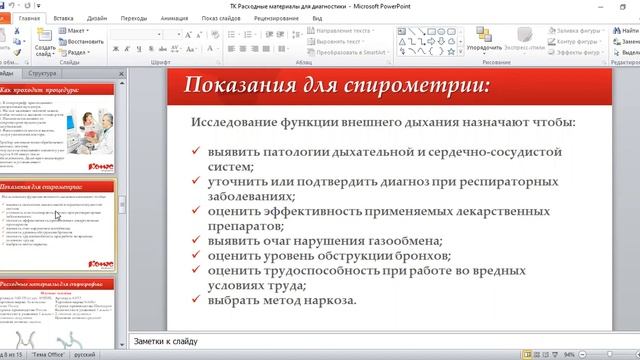This screenshot has width=640, height=360.
Task: Clear all formatting with the eraser icon
Action: click(215, 35)
